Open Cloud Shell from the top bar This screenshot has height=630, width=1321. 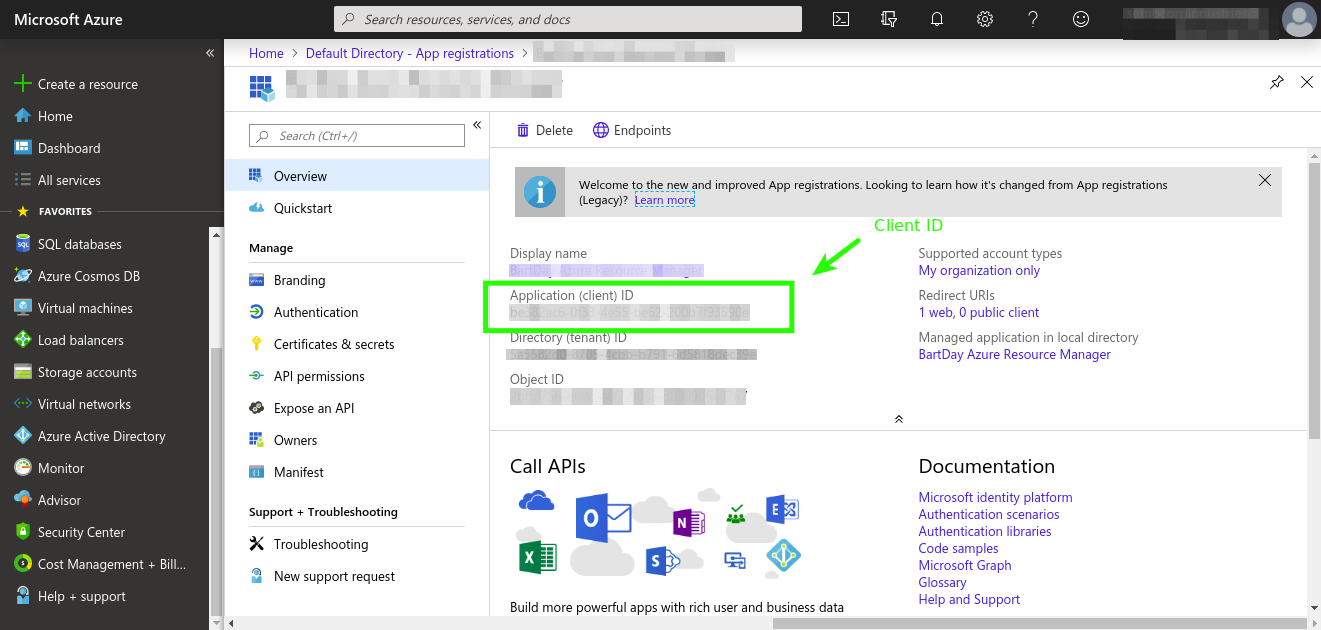coord(842,19)
